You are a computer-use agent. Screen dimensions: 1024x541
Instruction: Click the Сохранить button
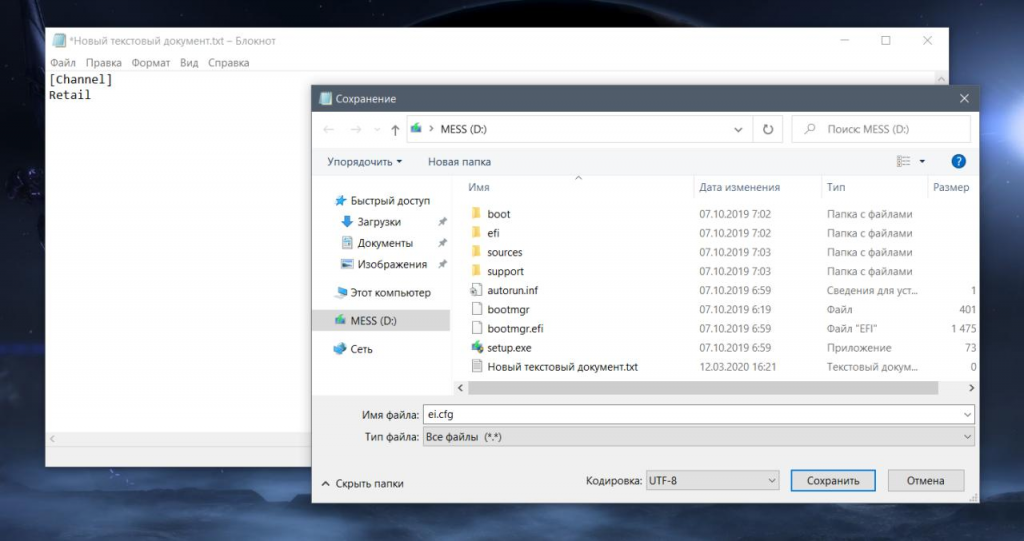click(x=833, y=481)
